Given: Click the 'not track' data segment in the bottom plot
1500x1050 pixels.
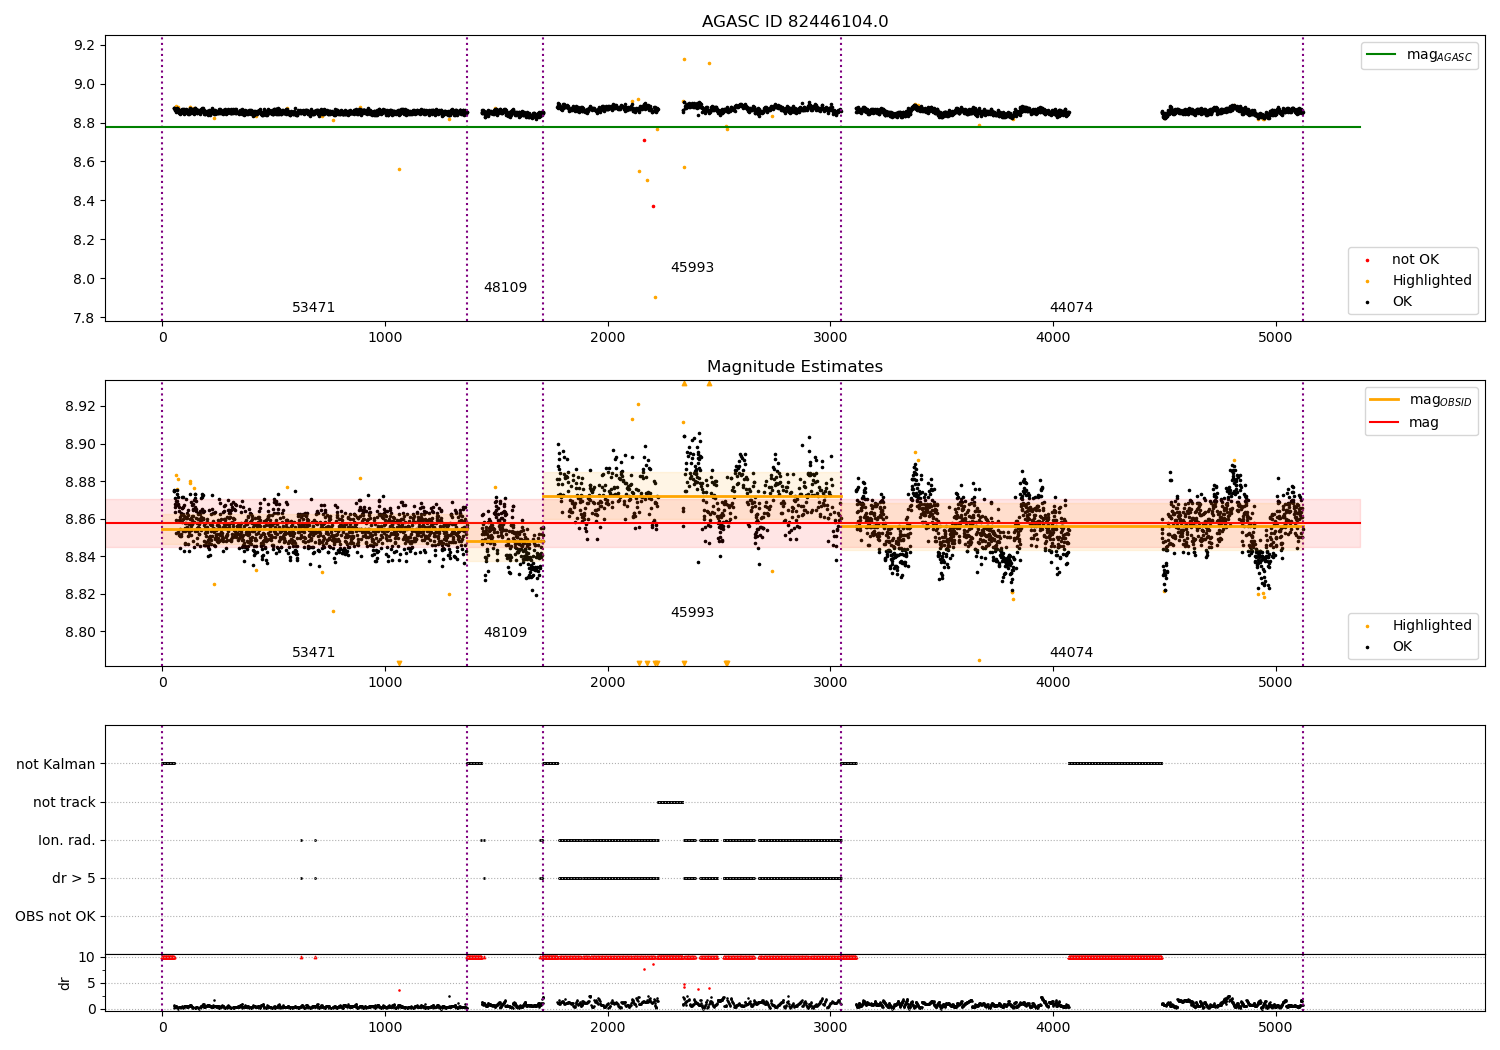Looking at the screenshot, I should [x=670, y=803].
